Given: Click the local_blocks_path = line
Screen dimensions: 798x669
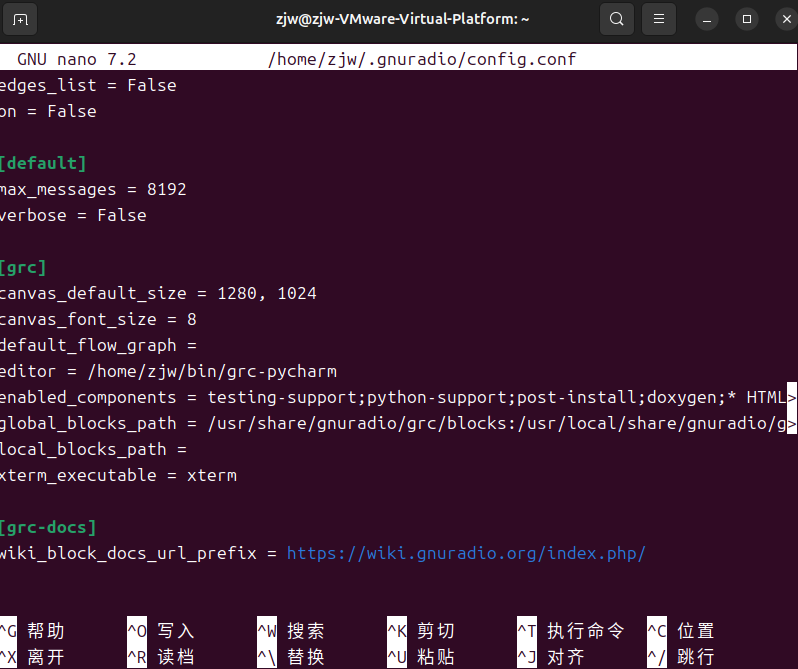Looking at the screenshot, I should coord(93,450).
